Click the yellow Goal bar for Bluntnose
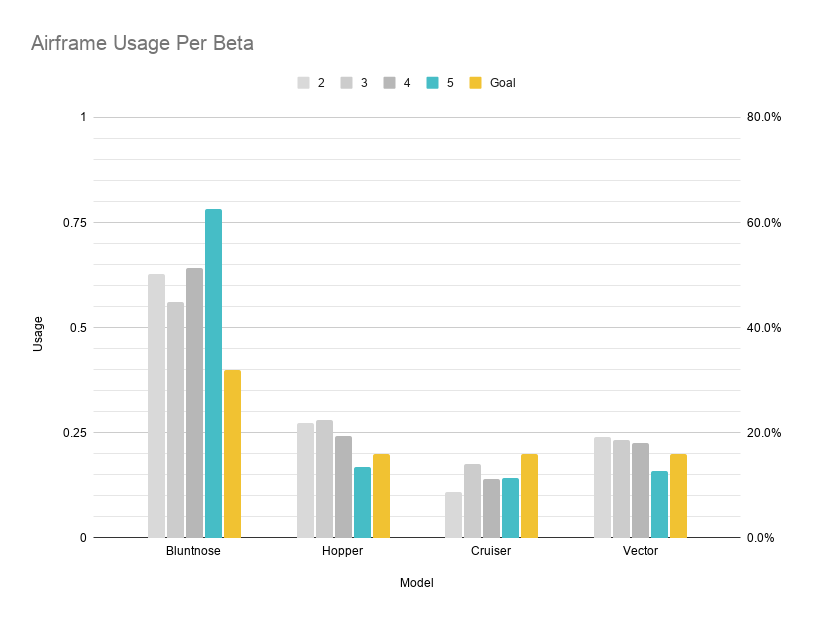Screen dimensions: 813x621 click(232, 453)
